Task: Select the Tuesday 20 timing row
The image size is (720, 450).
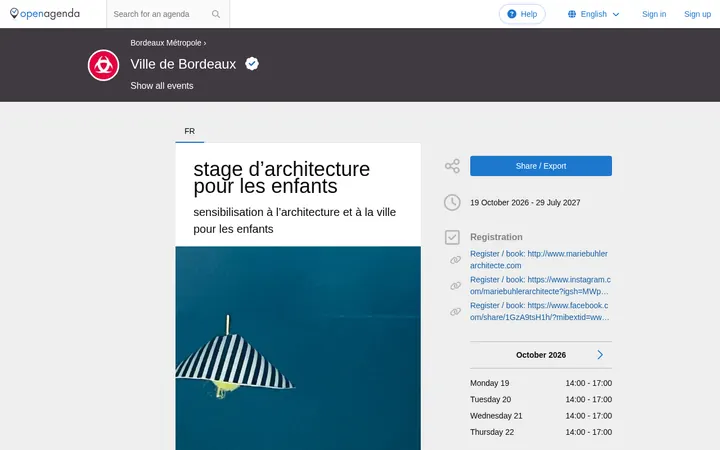Action: click(540, 399)
